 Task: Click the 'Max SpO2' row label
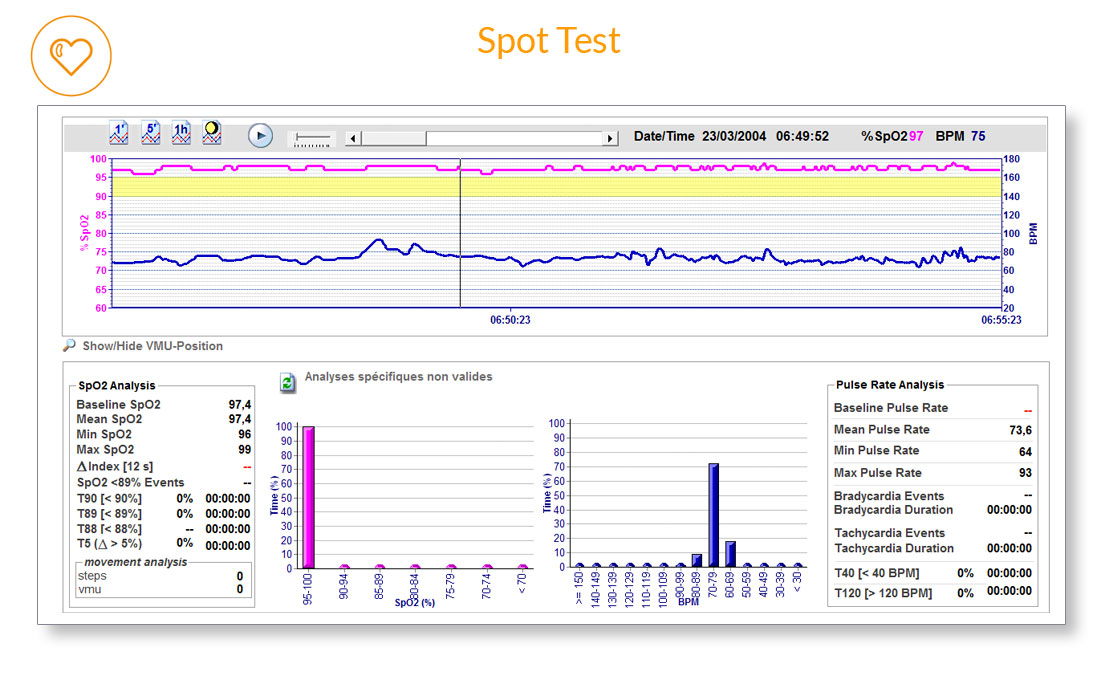point(105,450)
